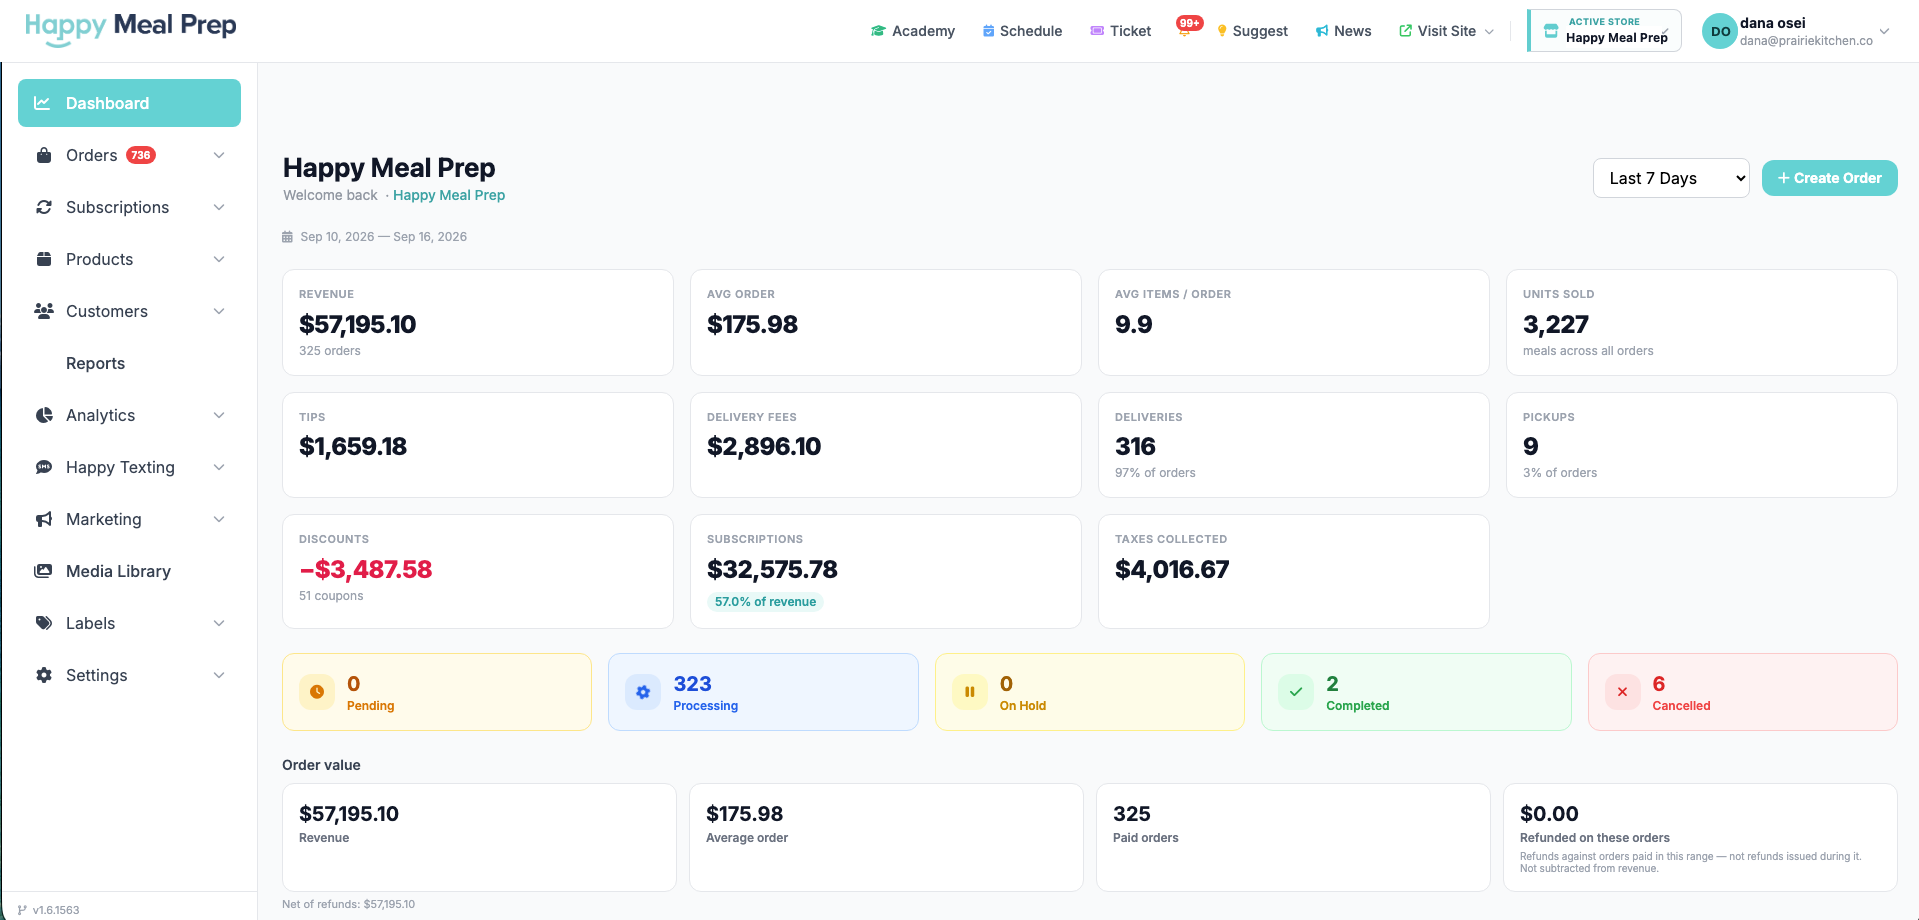Click the Customers people icon
1919x920 pixels.
pyautogui.click(x=44, y=311)
